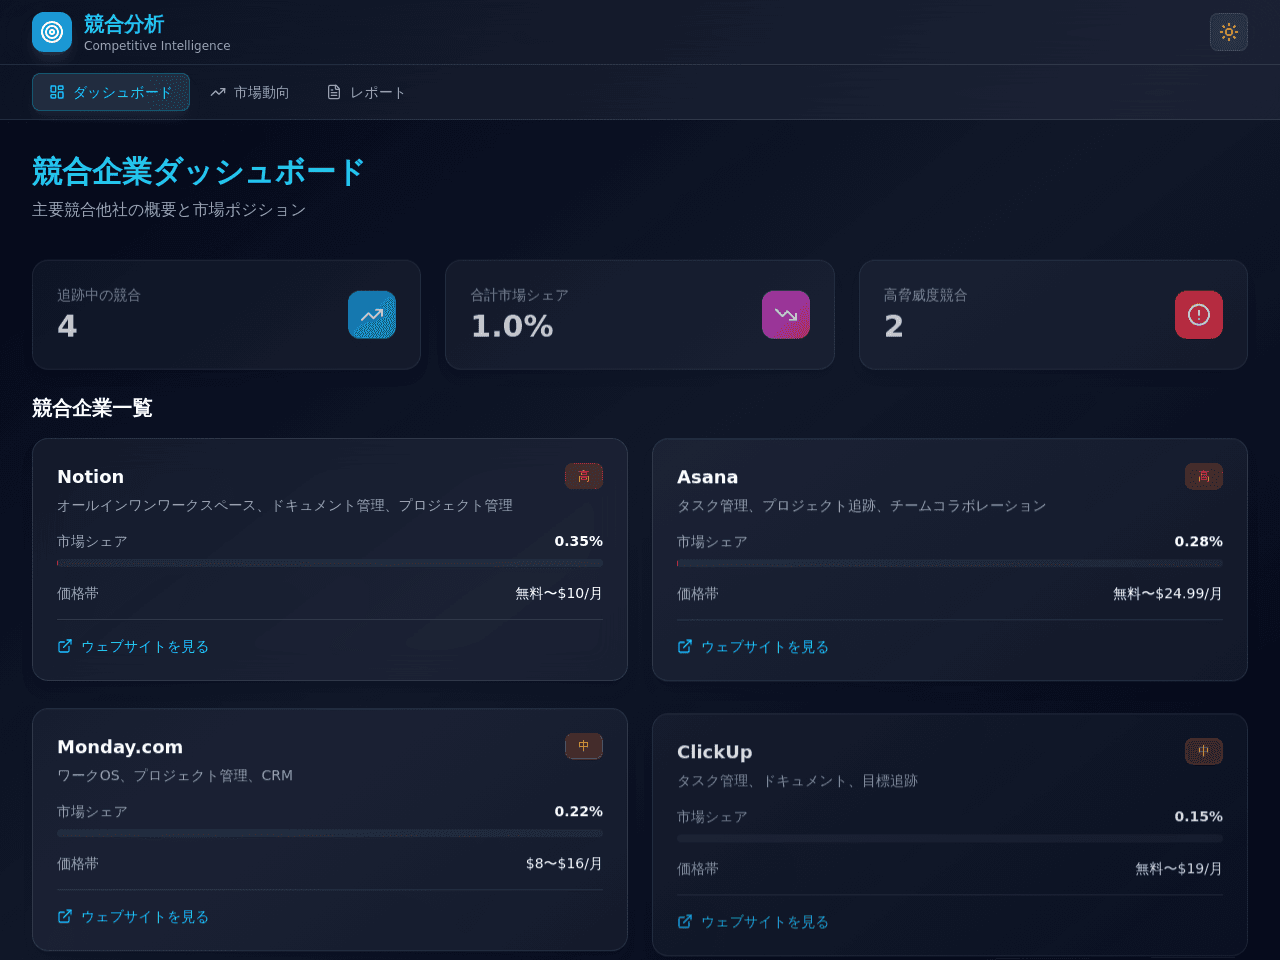Open Asana's ウェブサイトを見る link

coord(753,647)
